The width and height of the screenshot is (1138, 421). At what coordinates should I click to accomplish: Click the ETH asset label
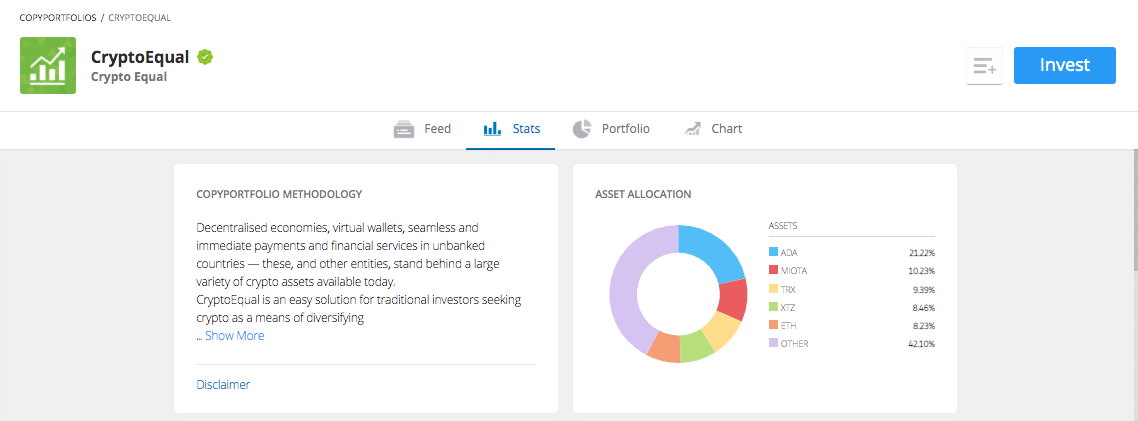[x=787, y=325]
